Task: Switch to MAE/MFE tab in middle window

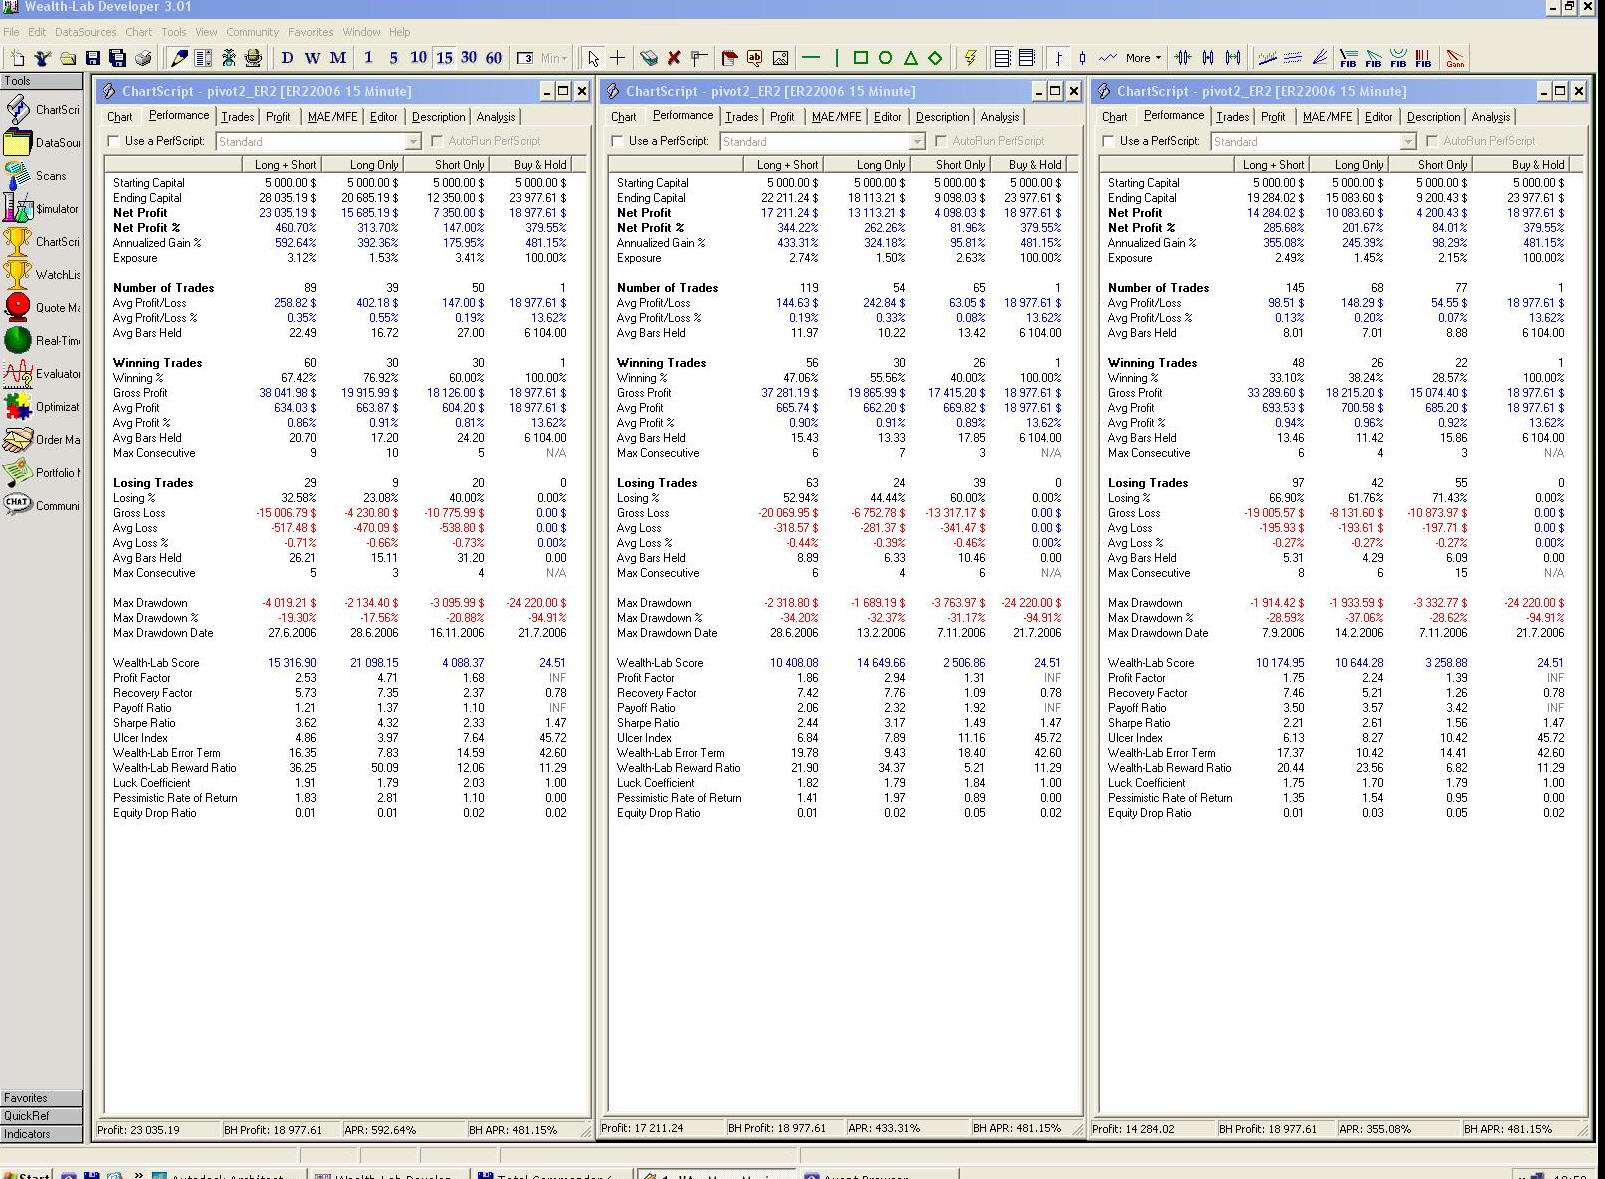Action: click(836, 117)
